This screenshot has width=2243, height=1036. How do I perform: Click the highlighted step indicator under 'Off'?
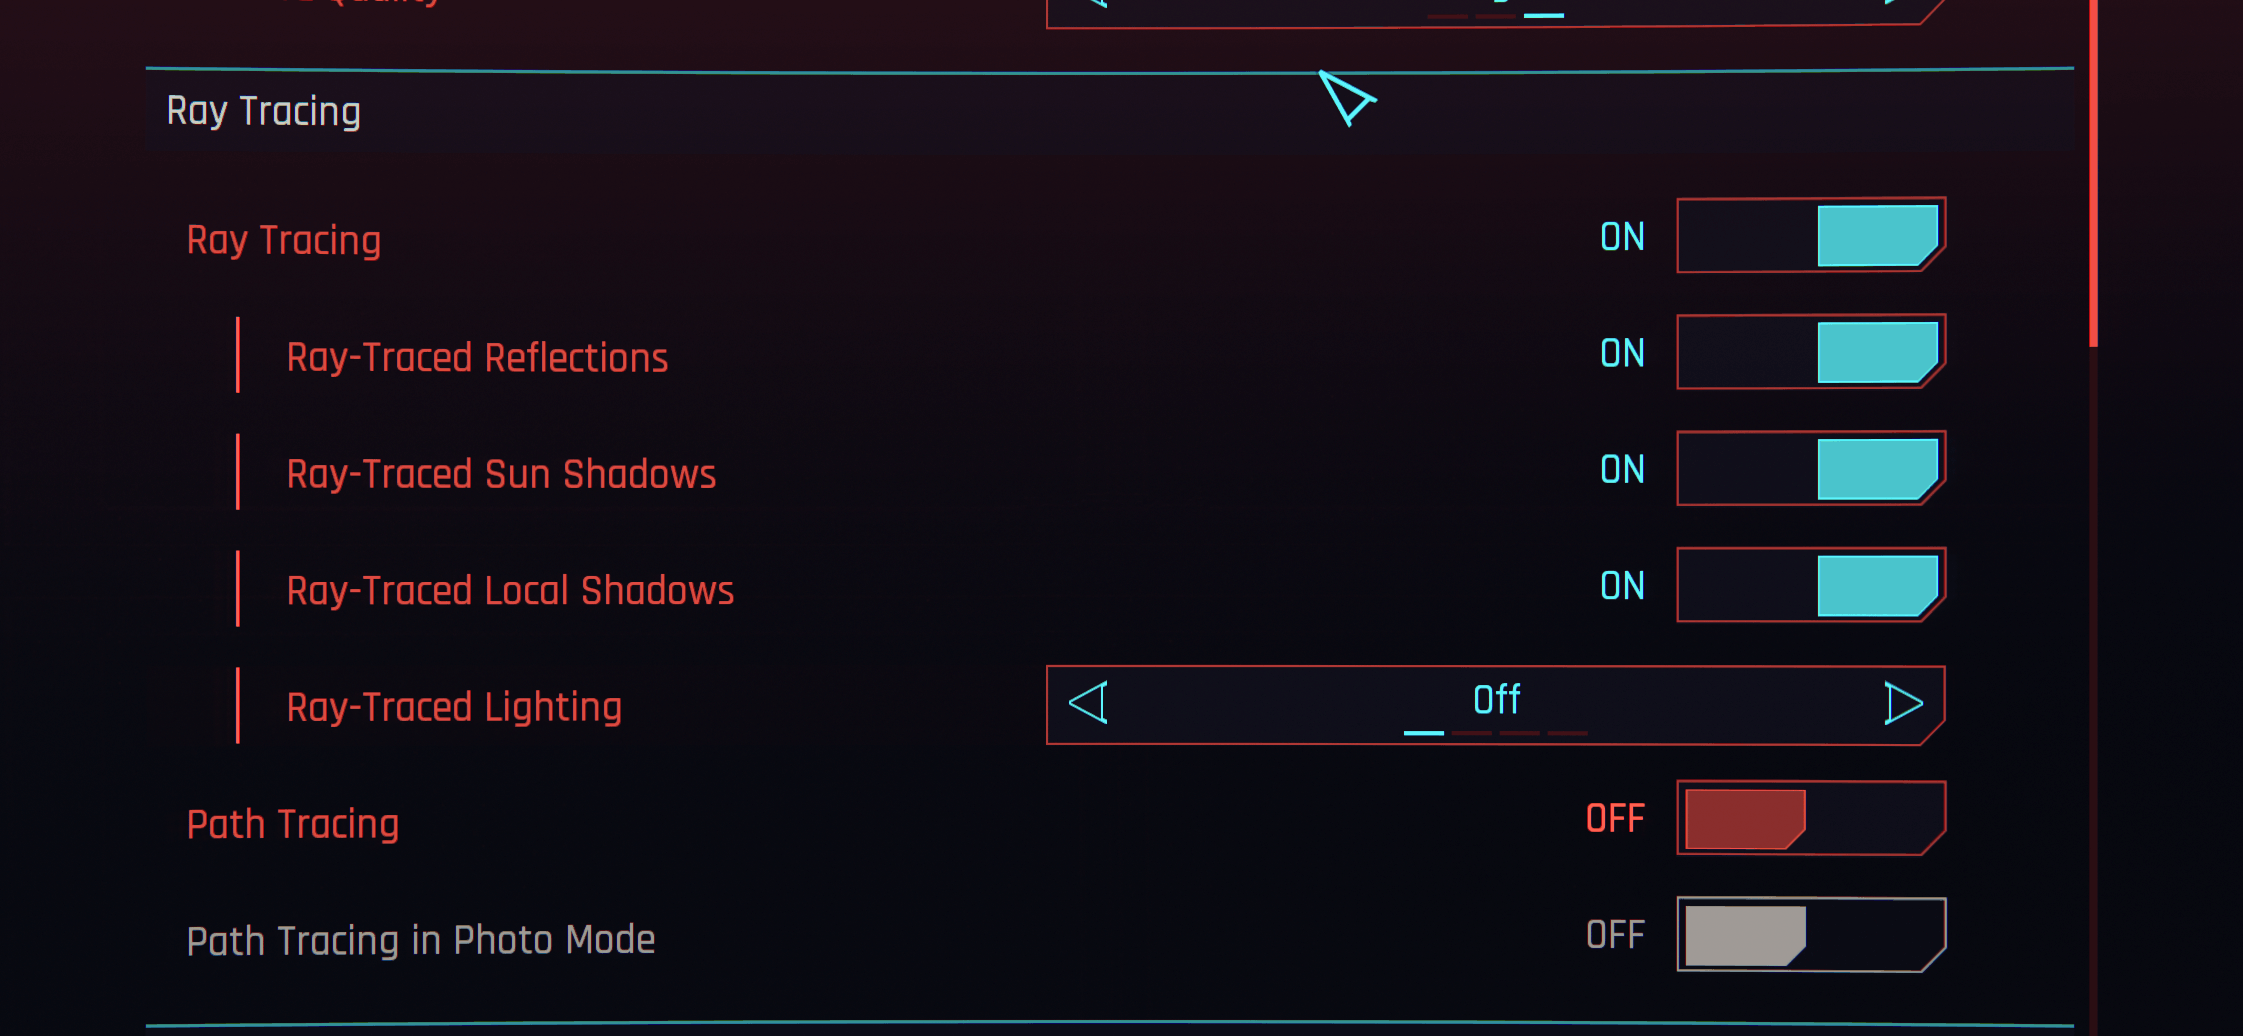pyautogui.click(x=1424, y=733)
